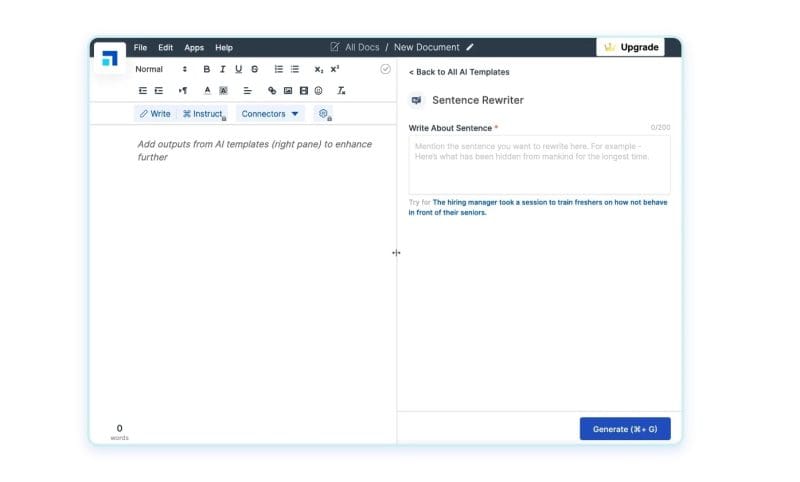Click the clear formatting icon
Image resolution: width=800 pixels, height=482 pixels.
341,91
